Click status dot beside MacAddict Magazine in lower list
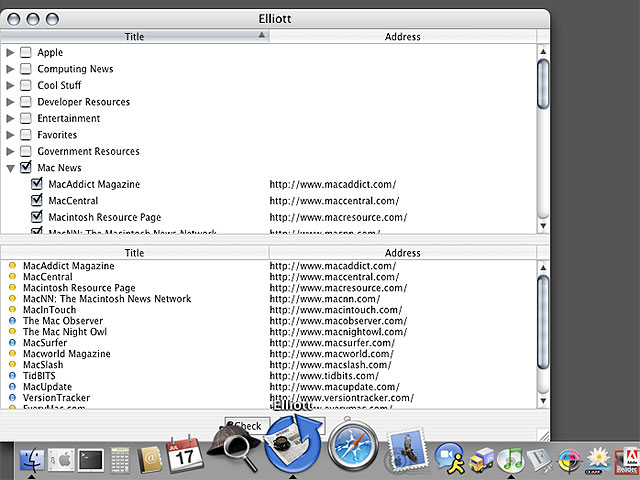 tap(13, 266)
